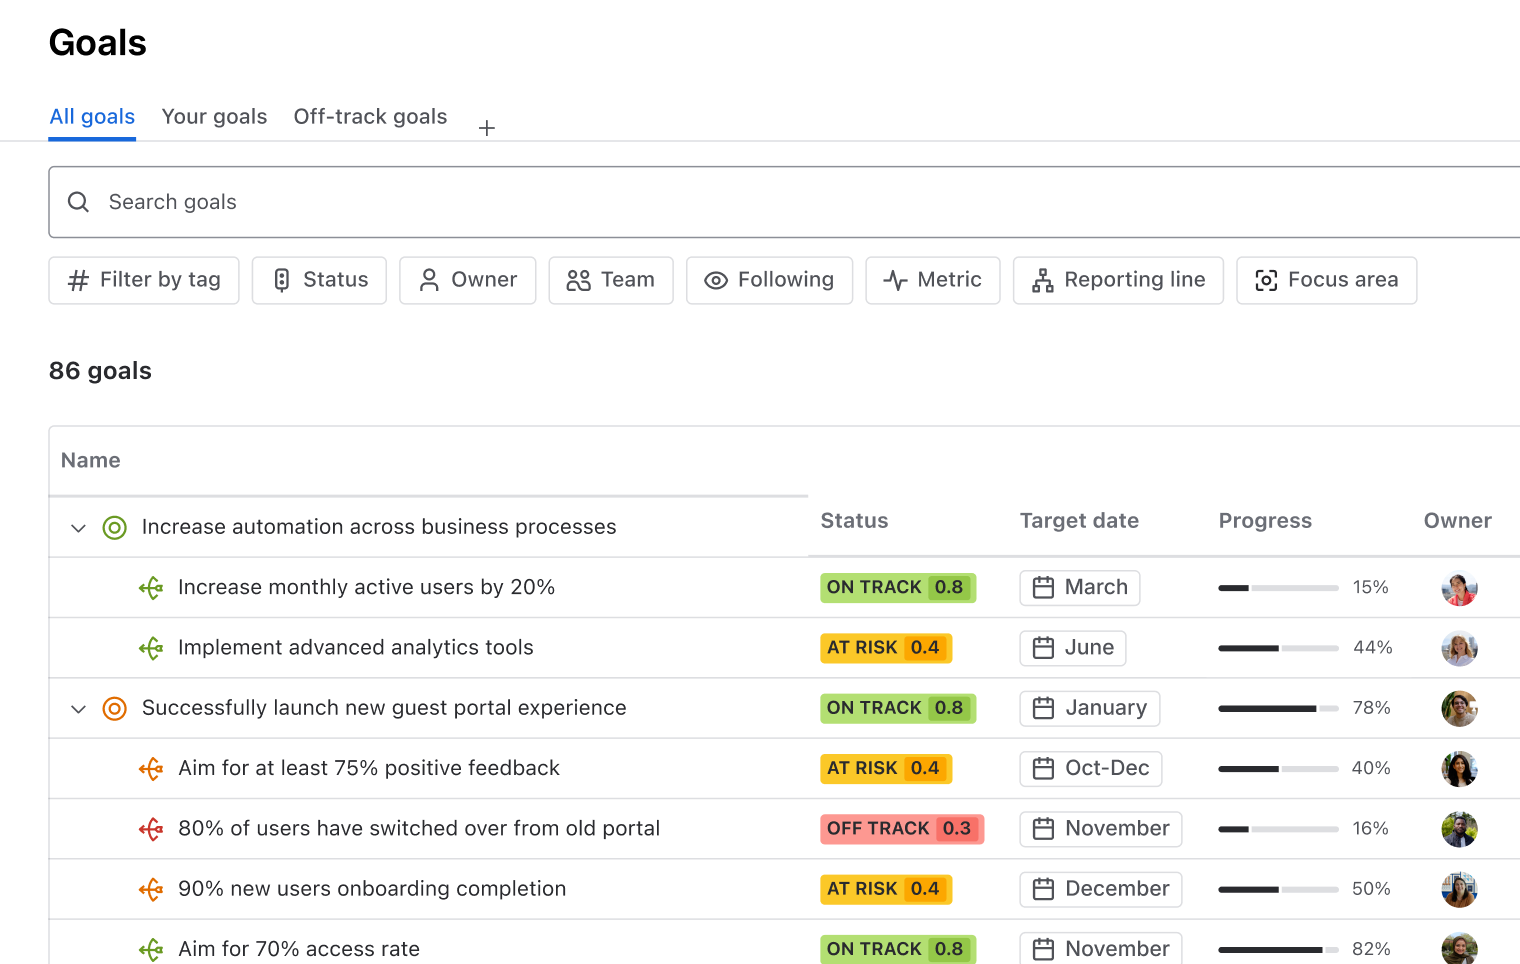Click sub-goal icon for Increase monthly active users
The height and width of the screenshot is (964, 1520).
point(151,588)
